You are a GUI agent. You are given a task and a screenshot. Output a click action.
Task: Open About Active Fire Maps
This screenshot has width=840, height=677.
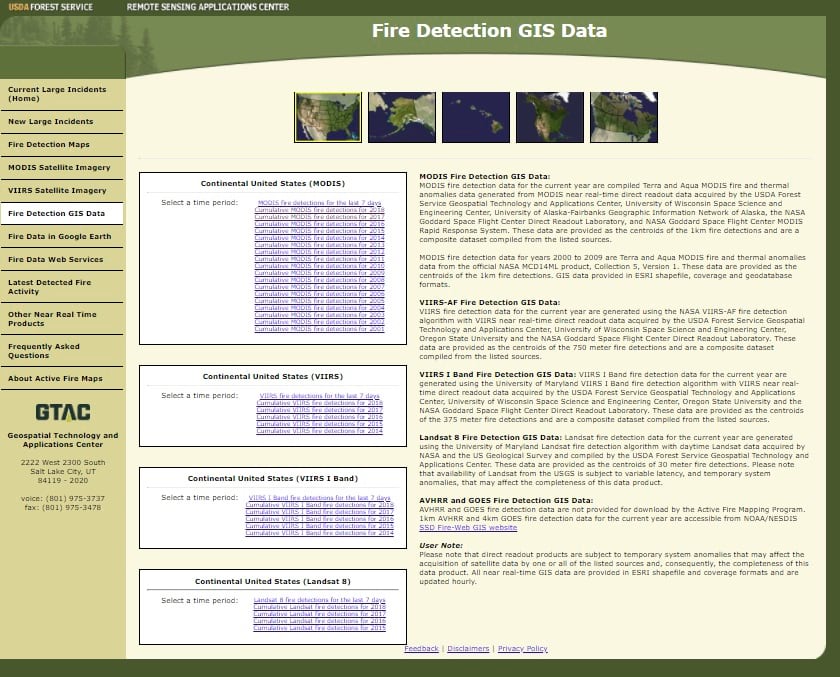coord(62,379)
